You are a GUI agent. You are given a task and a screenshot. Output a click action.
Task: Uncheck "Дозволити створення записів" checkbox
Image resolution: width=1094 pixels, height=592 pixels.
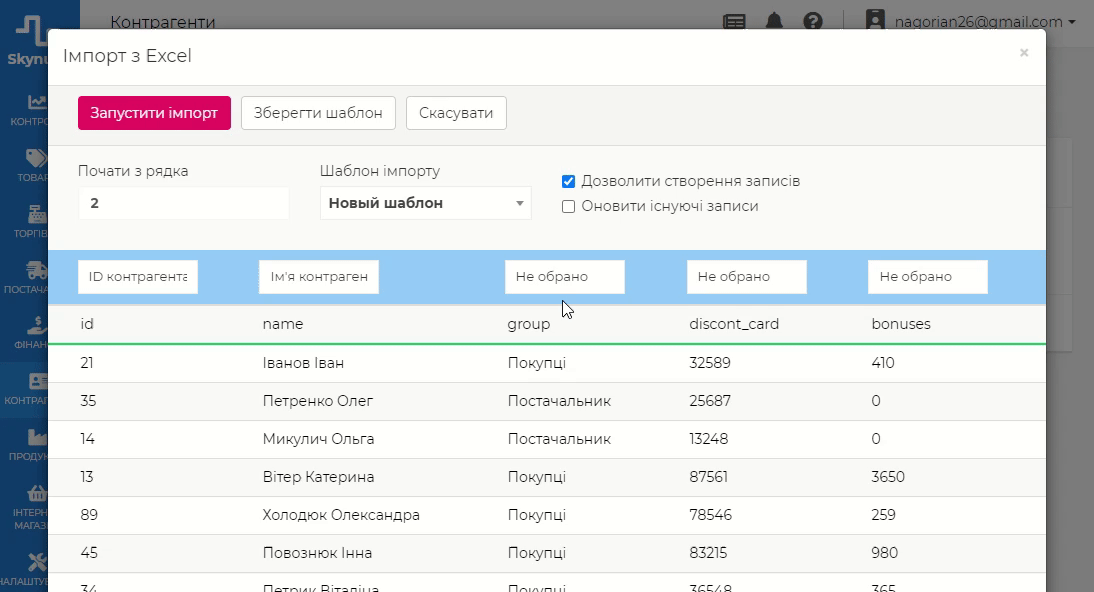tap(568, 181)
